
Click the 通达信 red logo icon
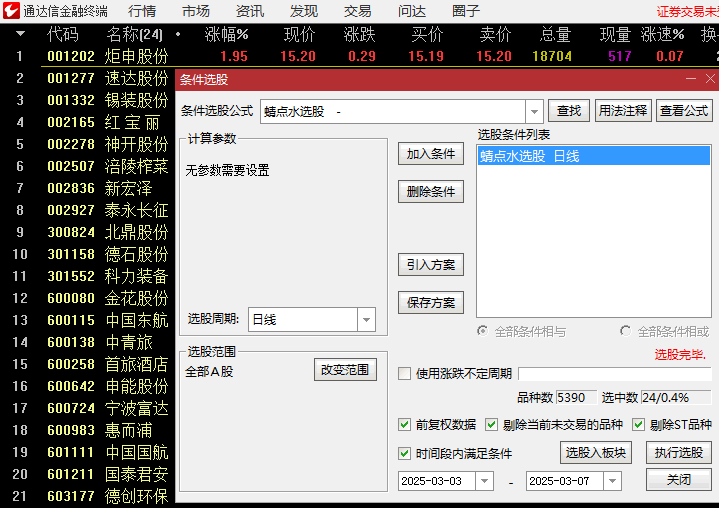tap(11, 11)
